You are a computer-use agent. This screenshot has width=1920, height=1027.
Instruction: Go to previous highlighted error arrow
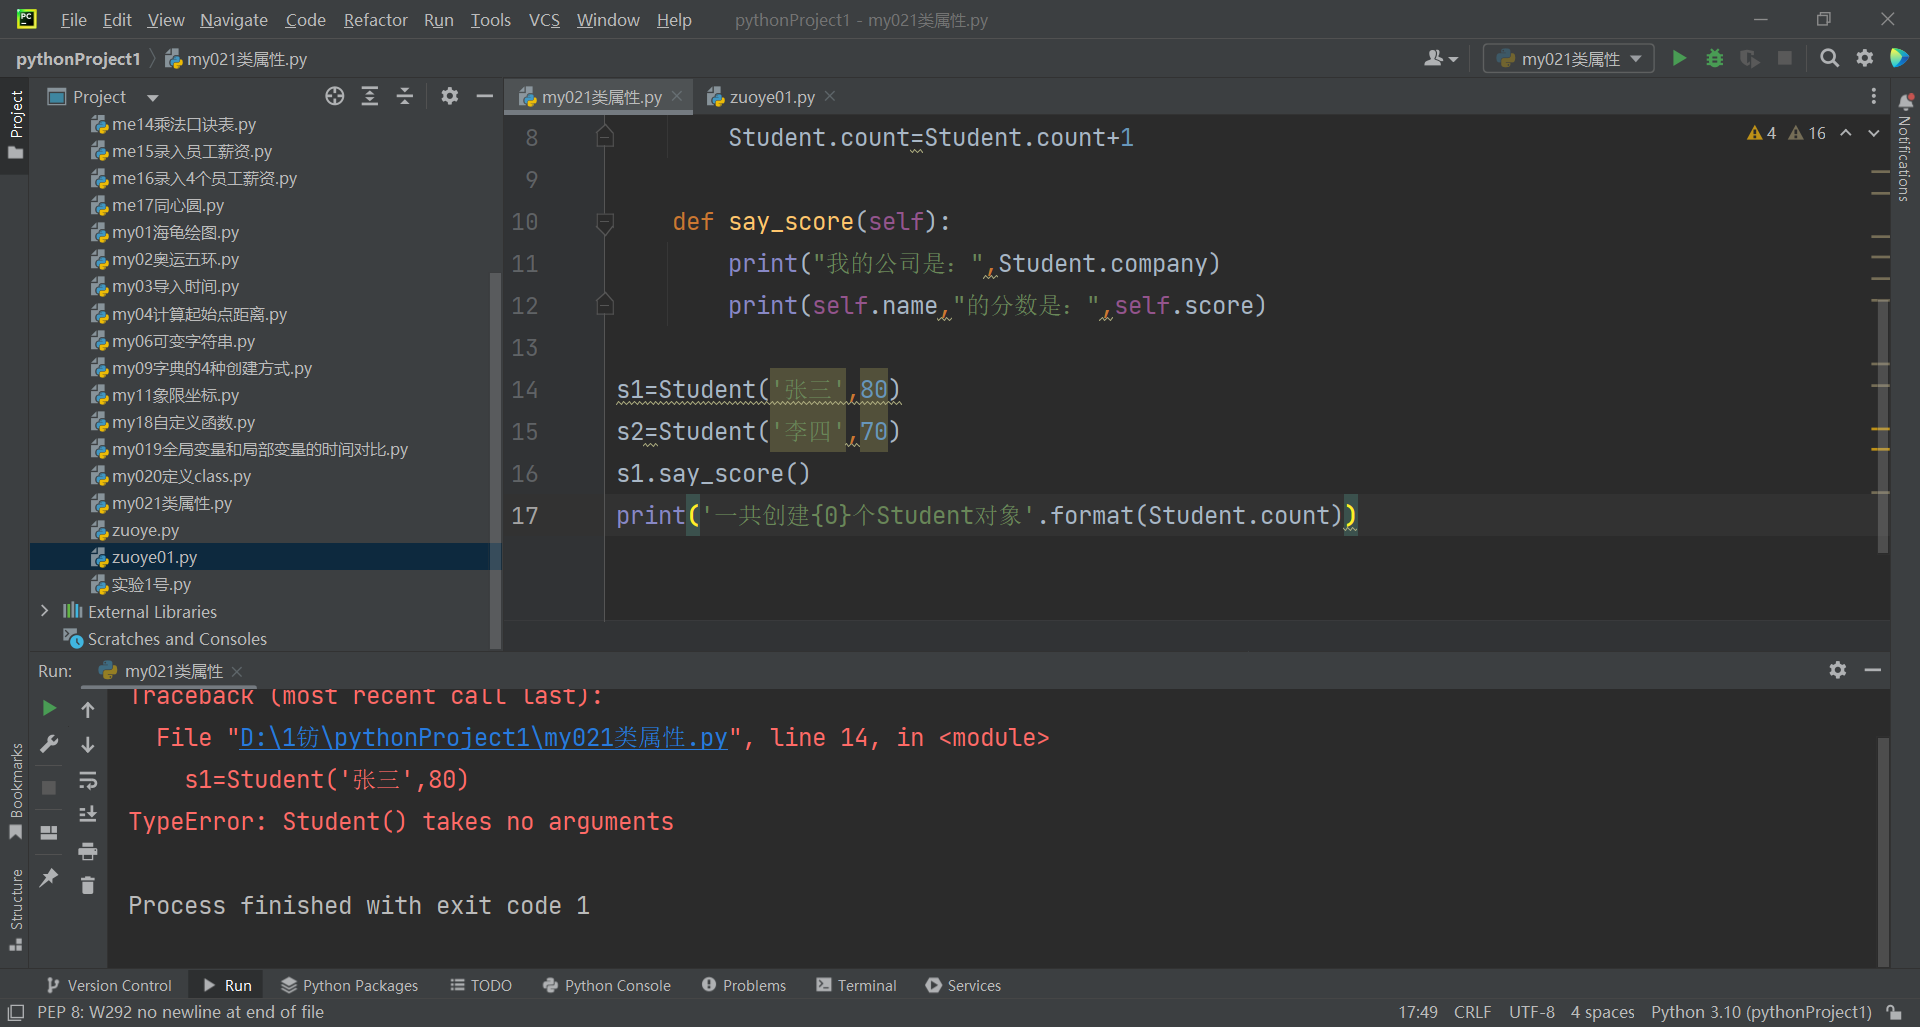point(1846,133)
